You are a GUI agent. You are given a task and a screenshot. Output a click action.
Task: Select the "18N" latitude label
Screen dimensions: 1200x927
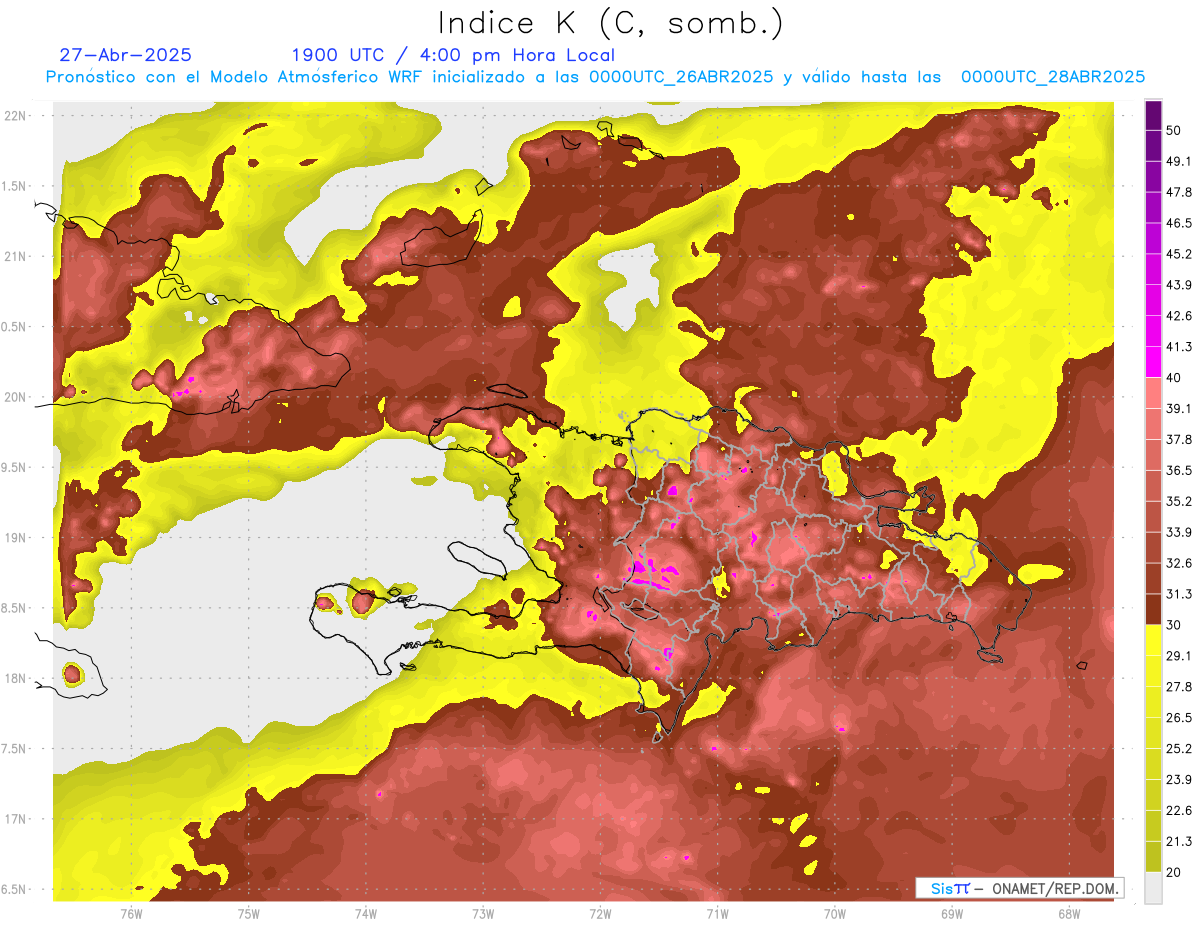click(16, 679)
